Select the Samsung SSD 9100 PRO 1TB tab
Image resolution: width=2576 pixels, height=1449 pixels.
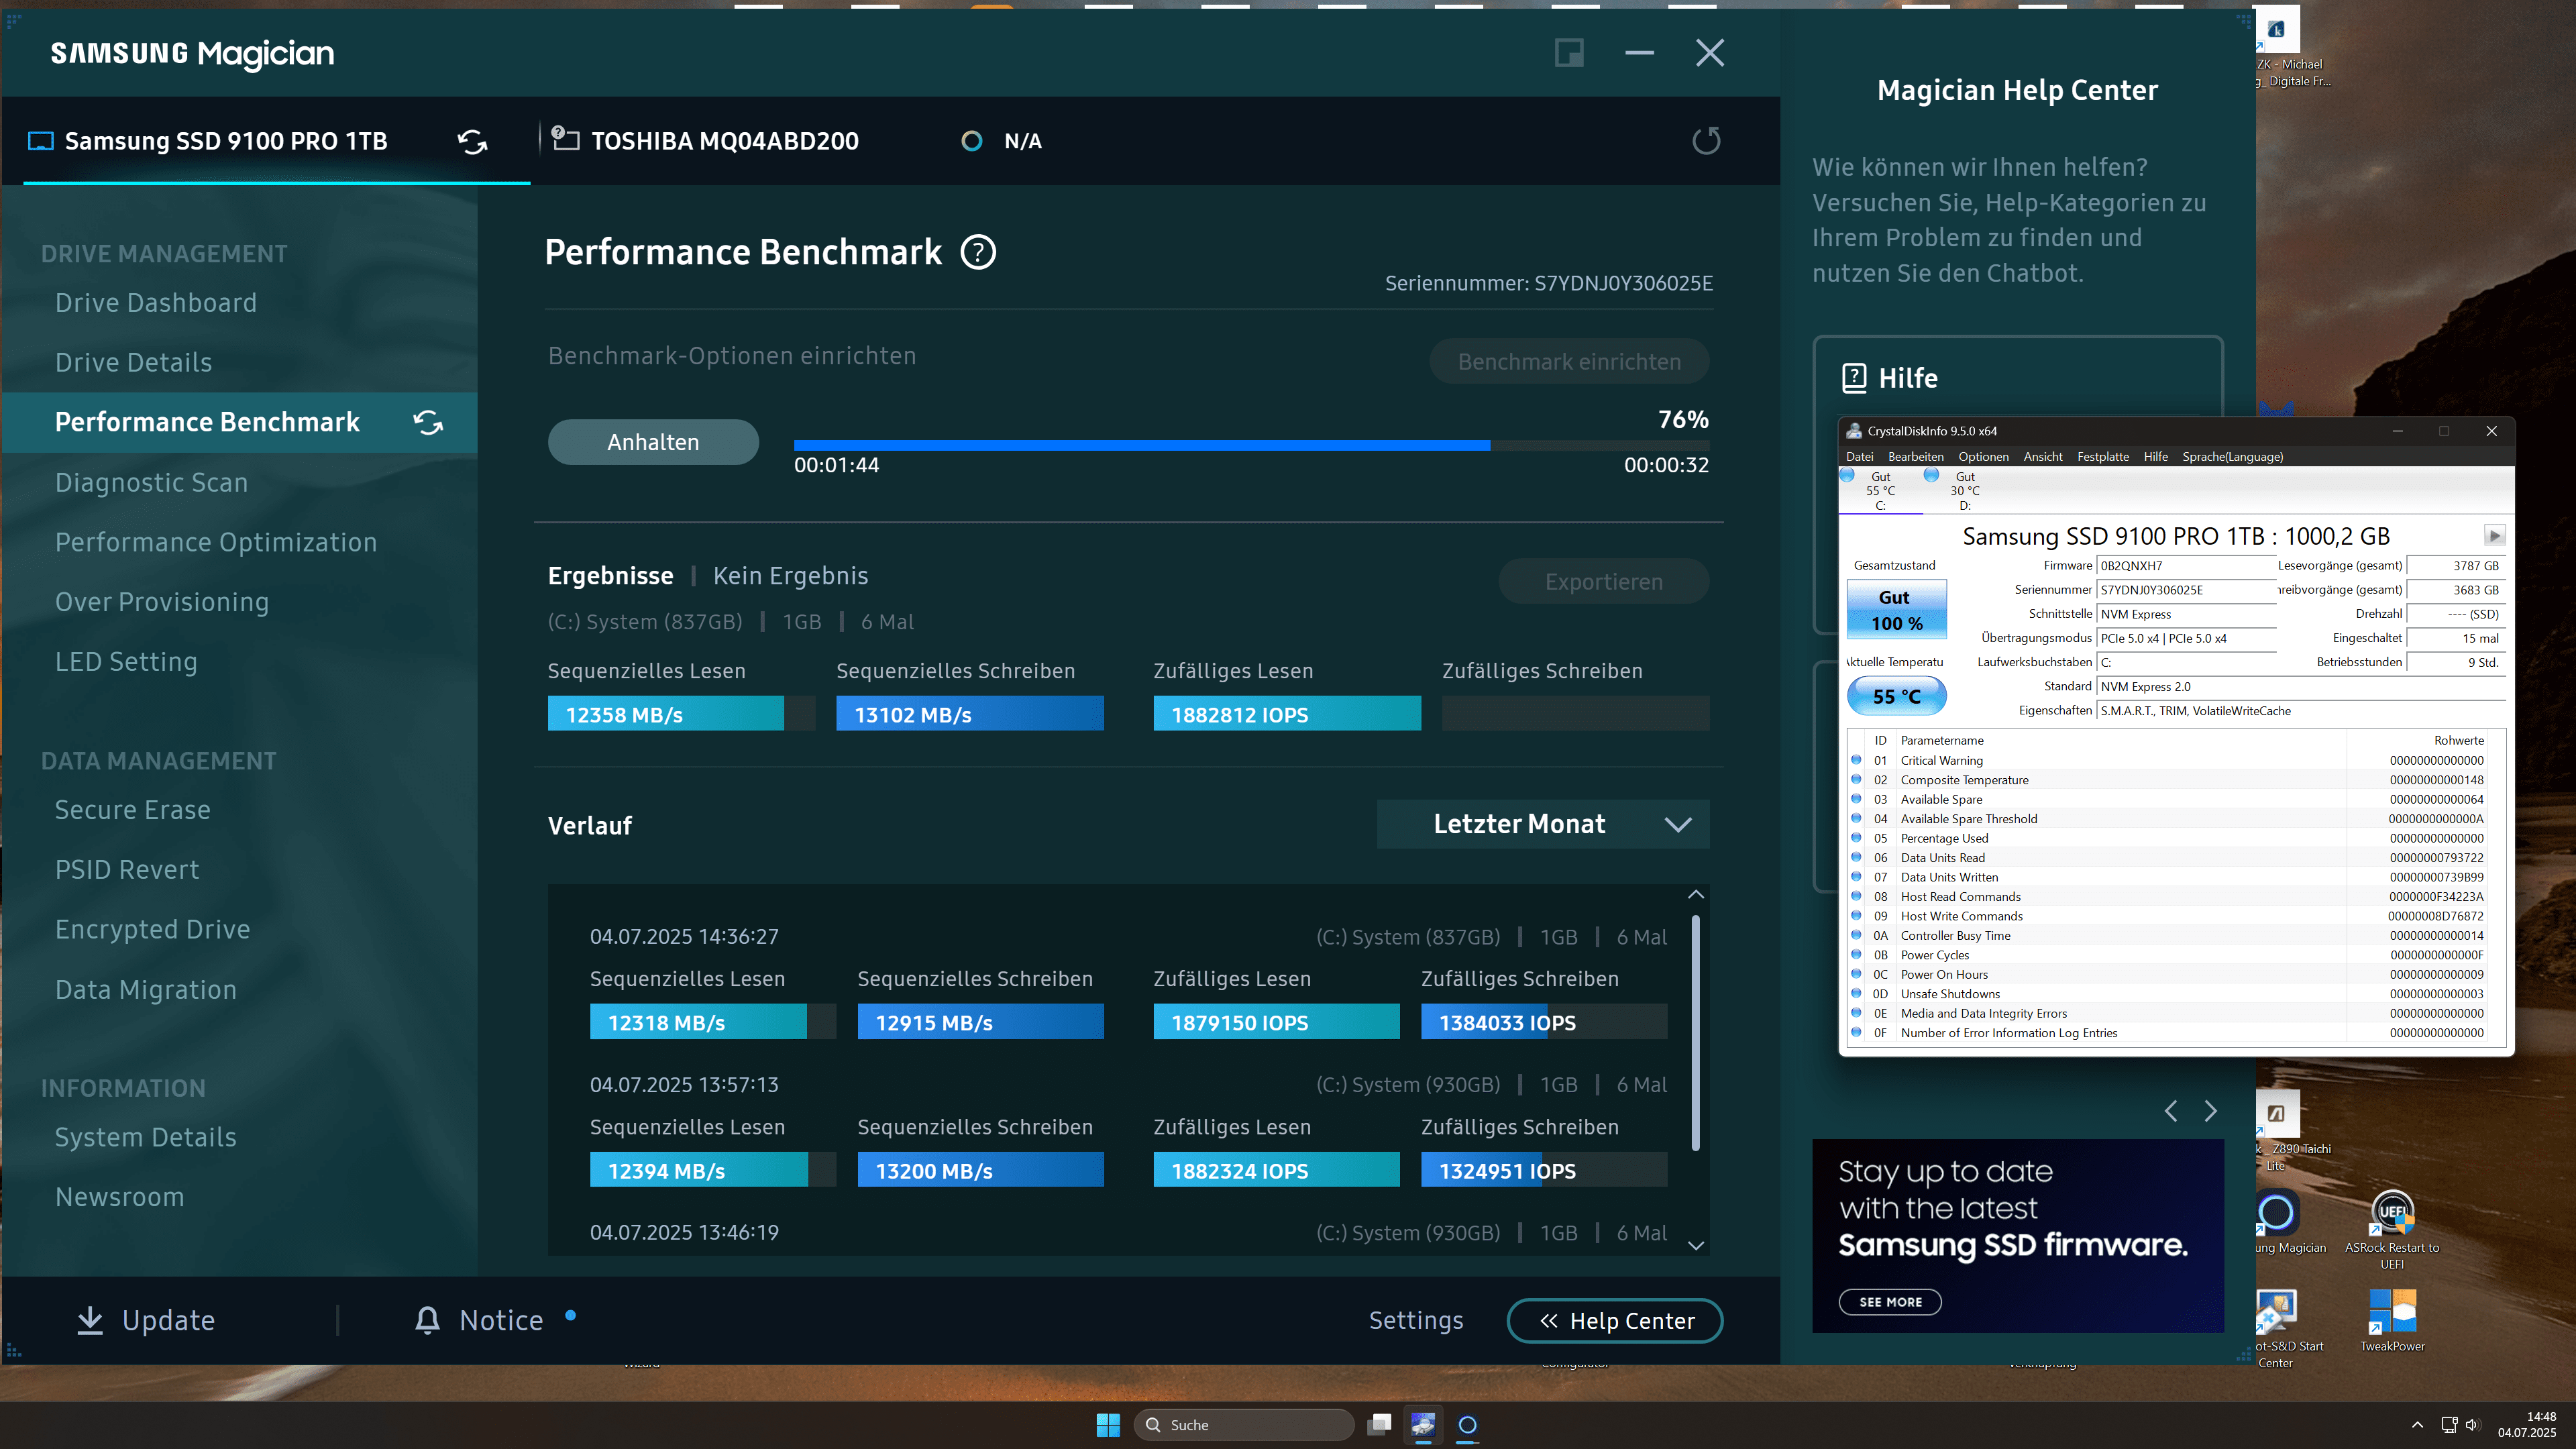click(x=276, y=141)
